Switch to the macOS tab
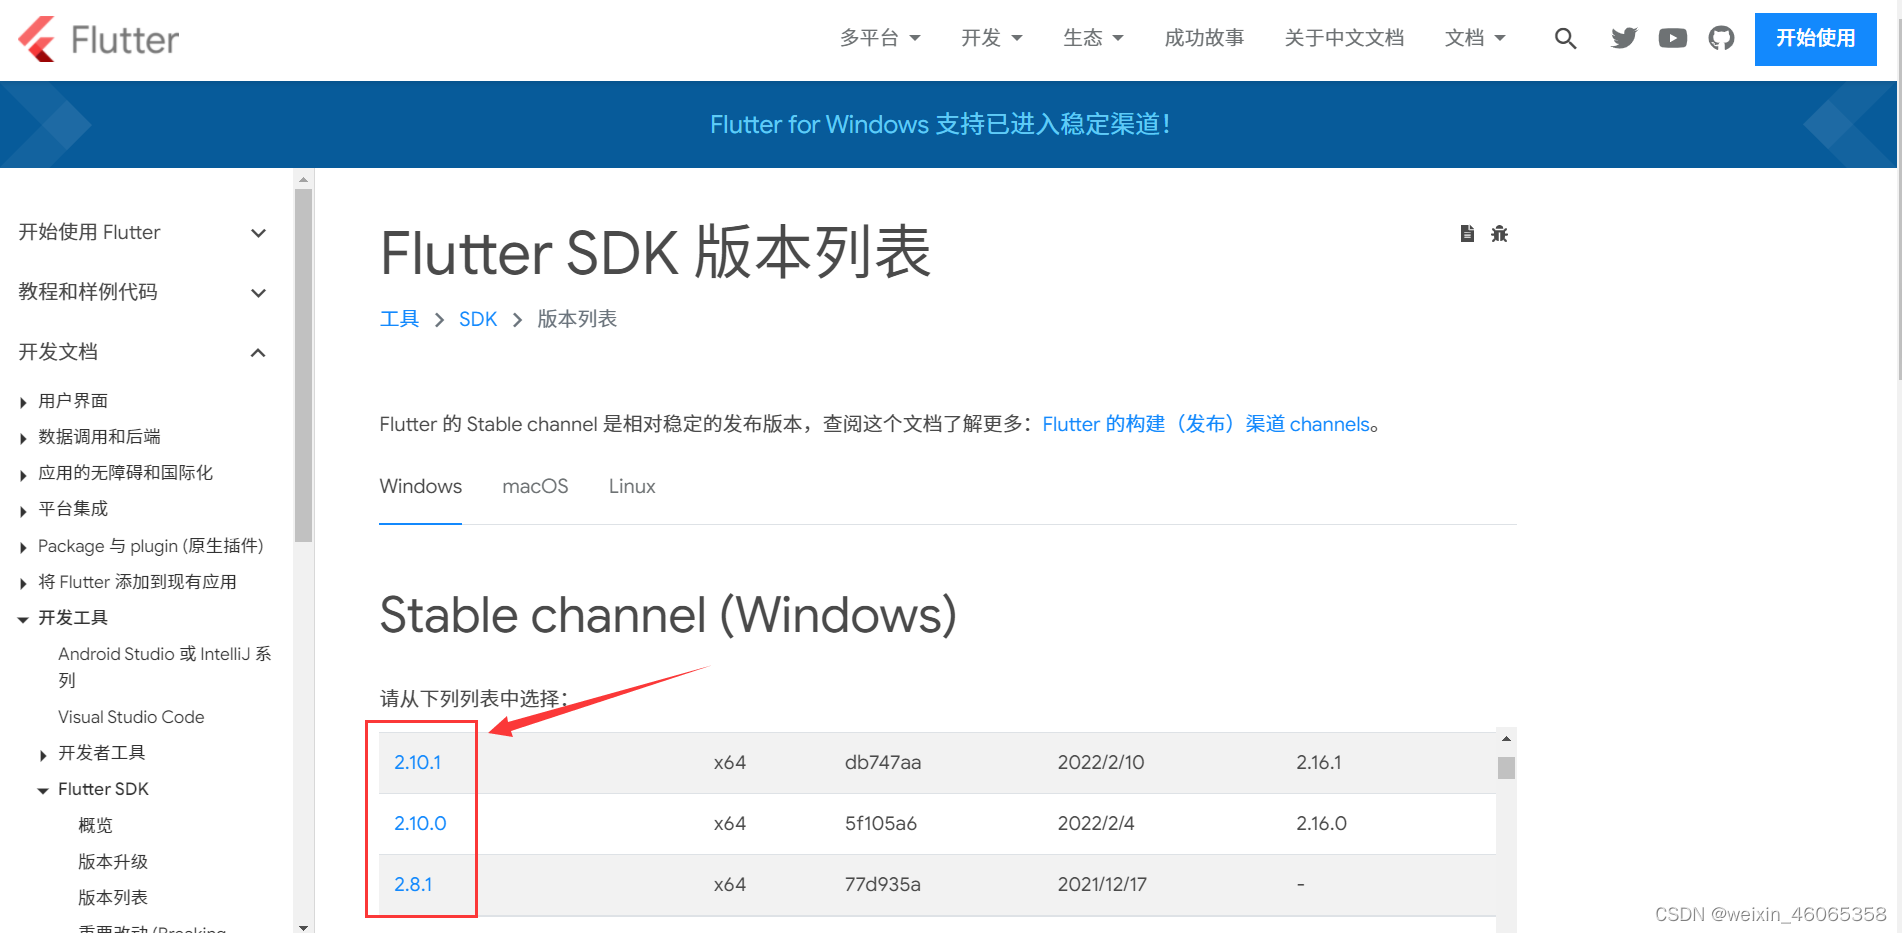 coord(535,486)
